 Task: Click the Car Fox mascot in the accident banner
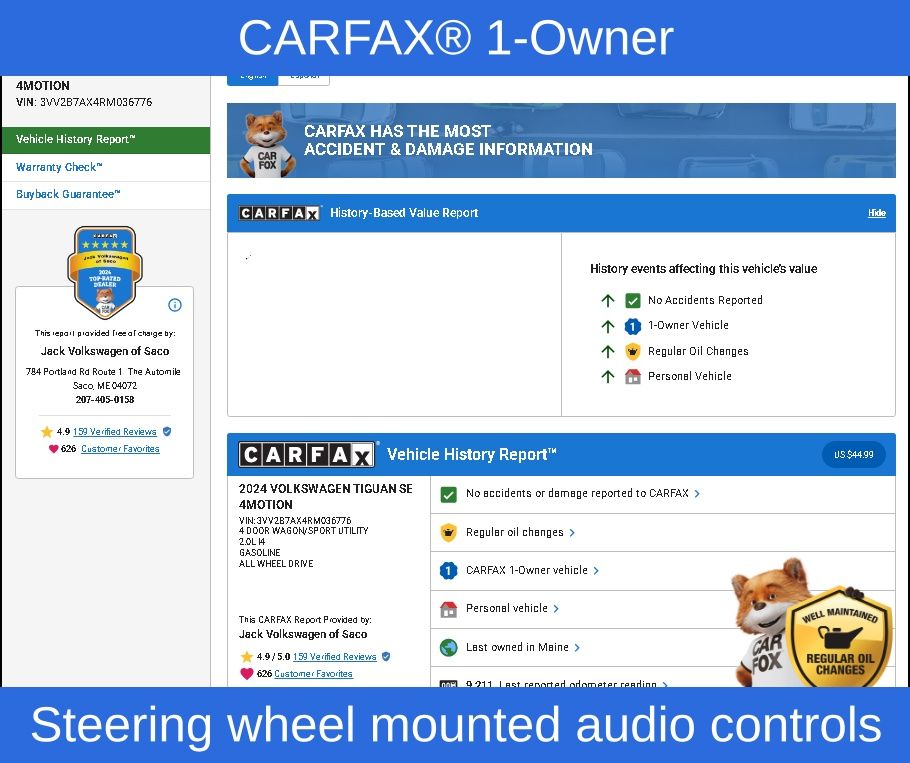pos(266,144)
